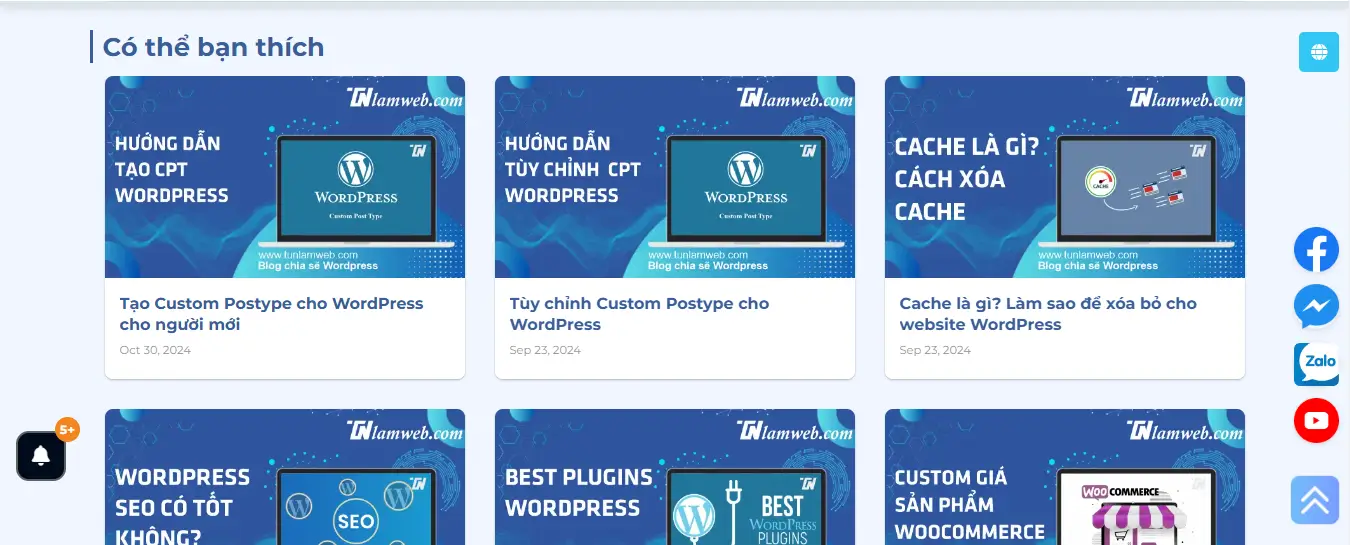Open link 'Tạo Custom Postype cho WordPress cho người mới'

(272, 314)
